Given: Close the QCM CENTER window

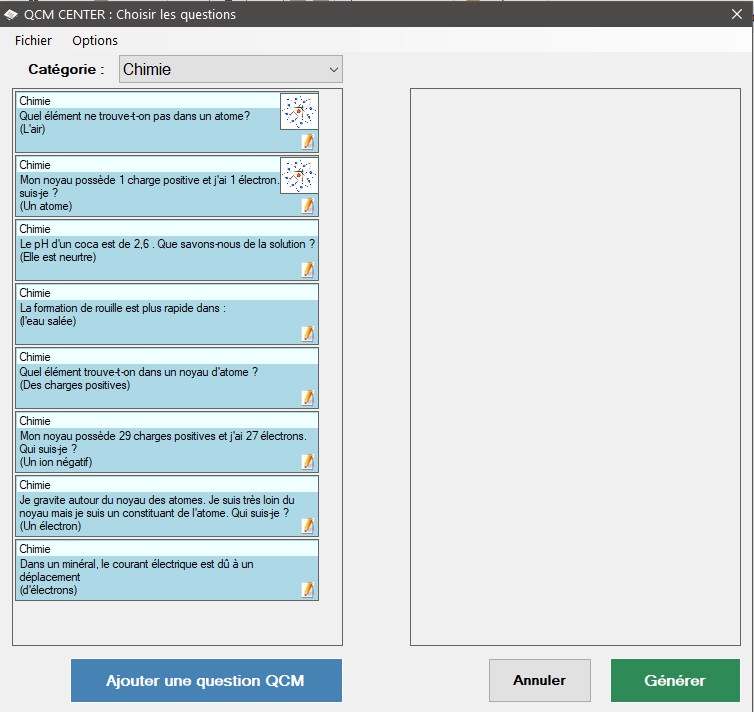Looking at the screenshot, I should tap(736, 14).
